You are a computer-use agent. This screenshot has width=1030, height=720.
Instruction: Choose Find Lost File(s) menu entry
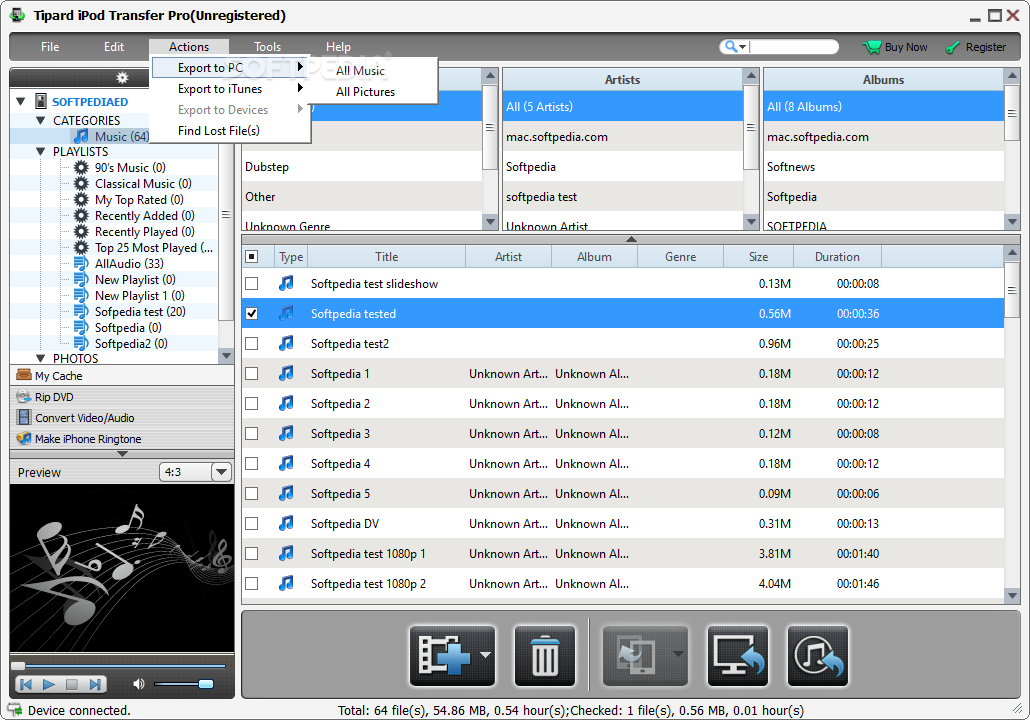click(231, 131)
